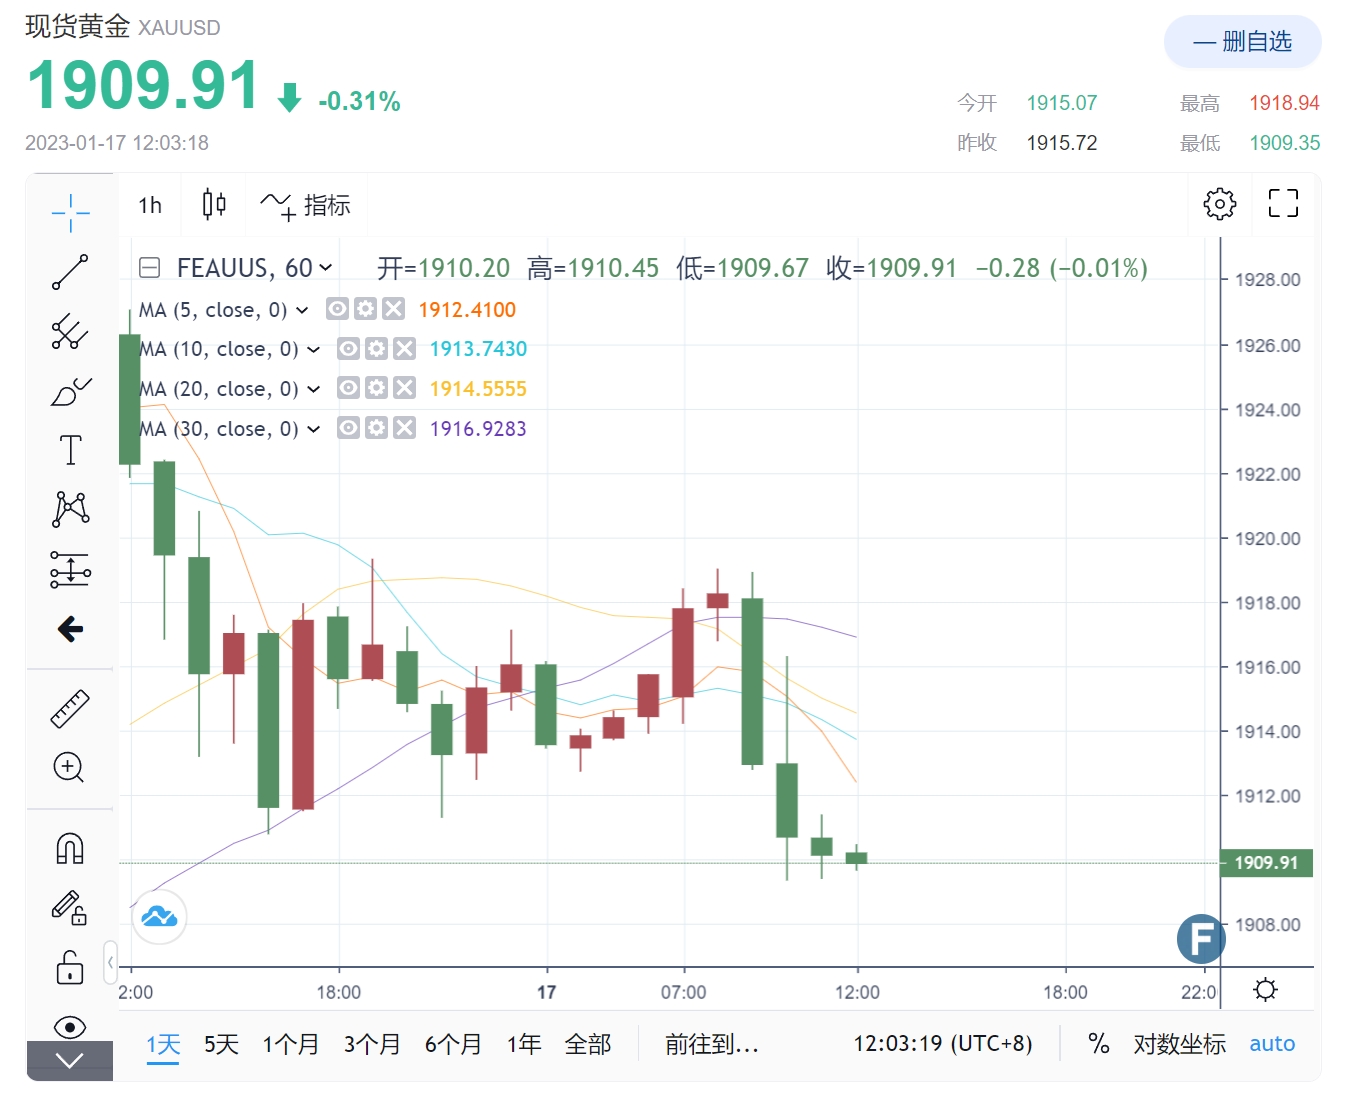Activate the zoom in tool

click(69, 768)
